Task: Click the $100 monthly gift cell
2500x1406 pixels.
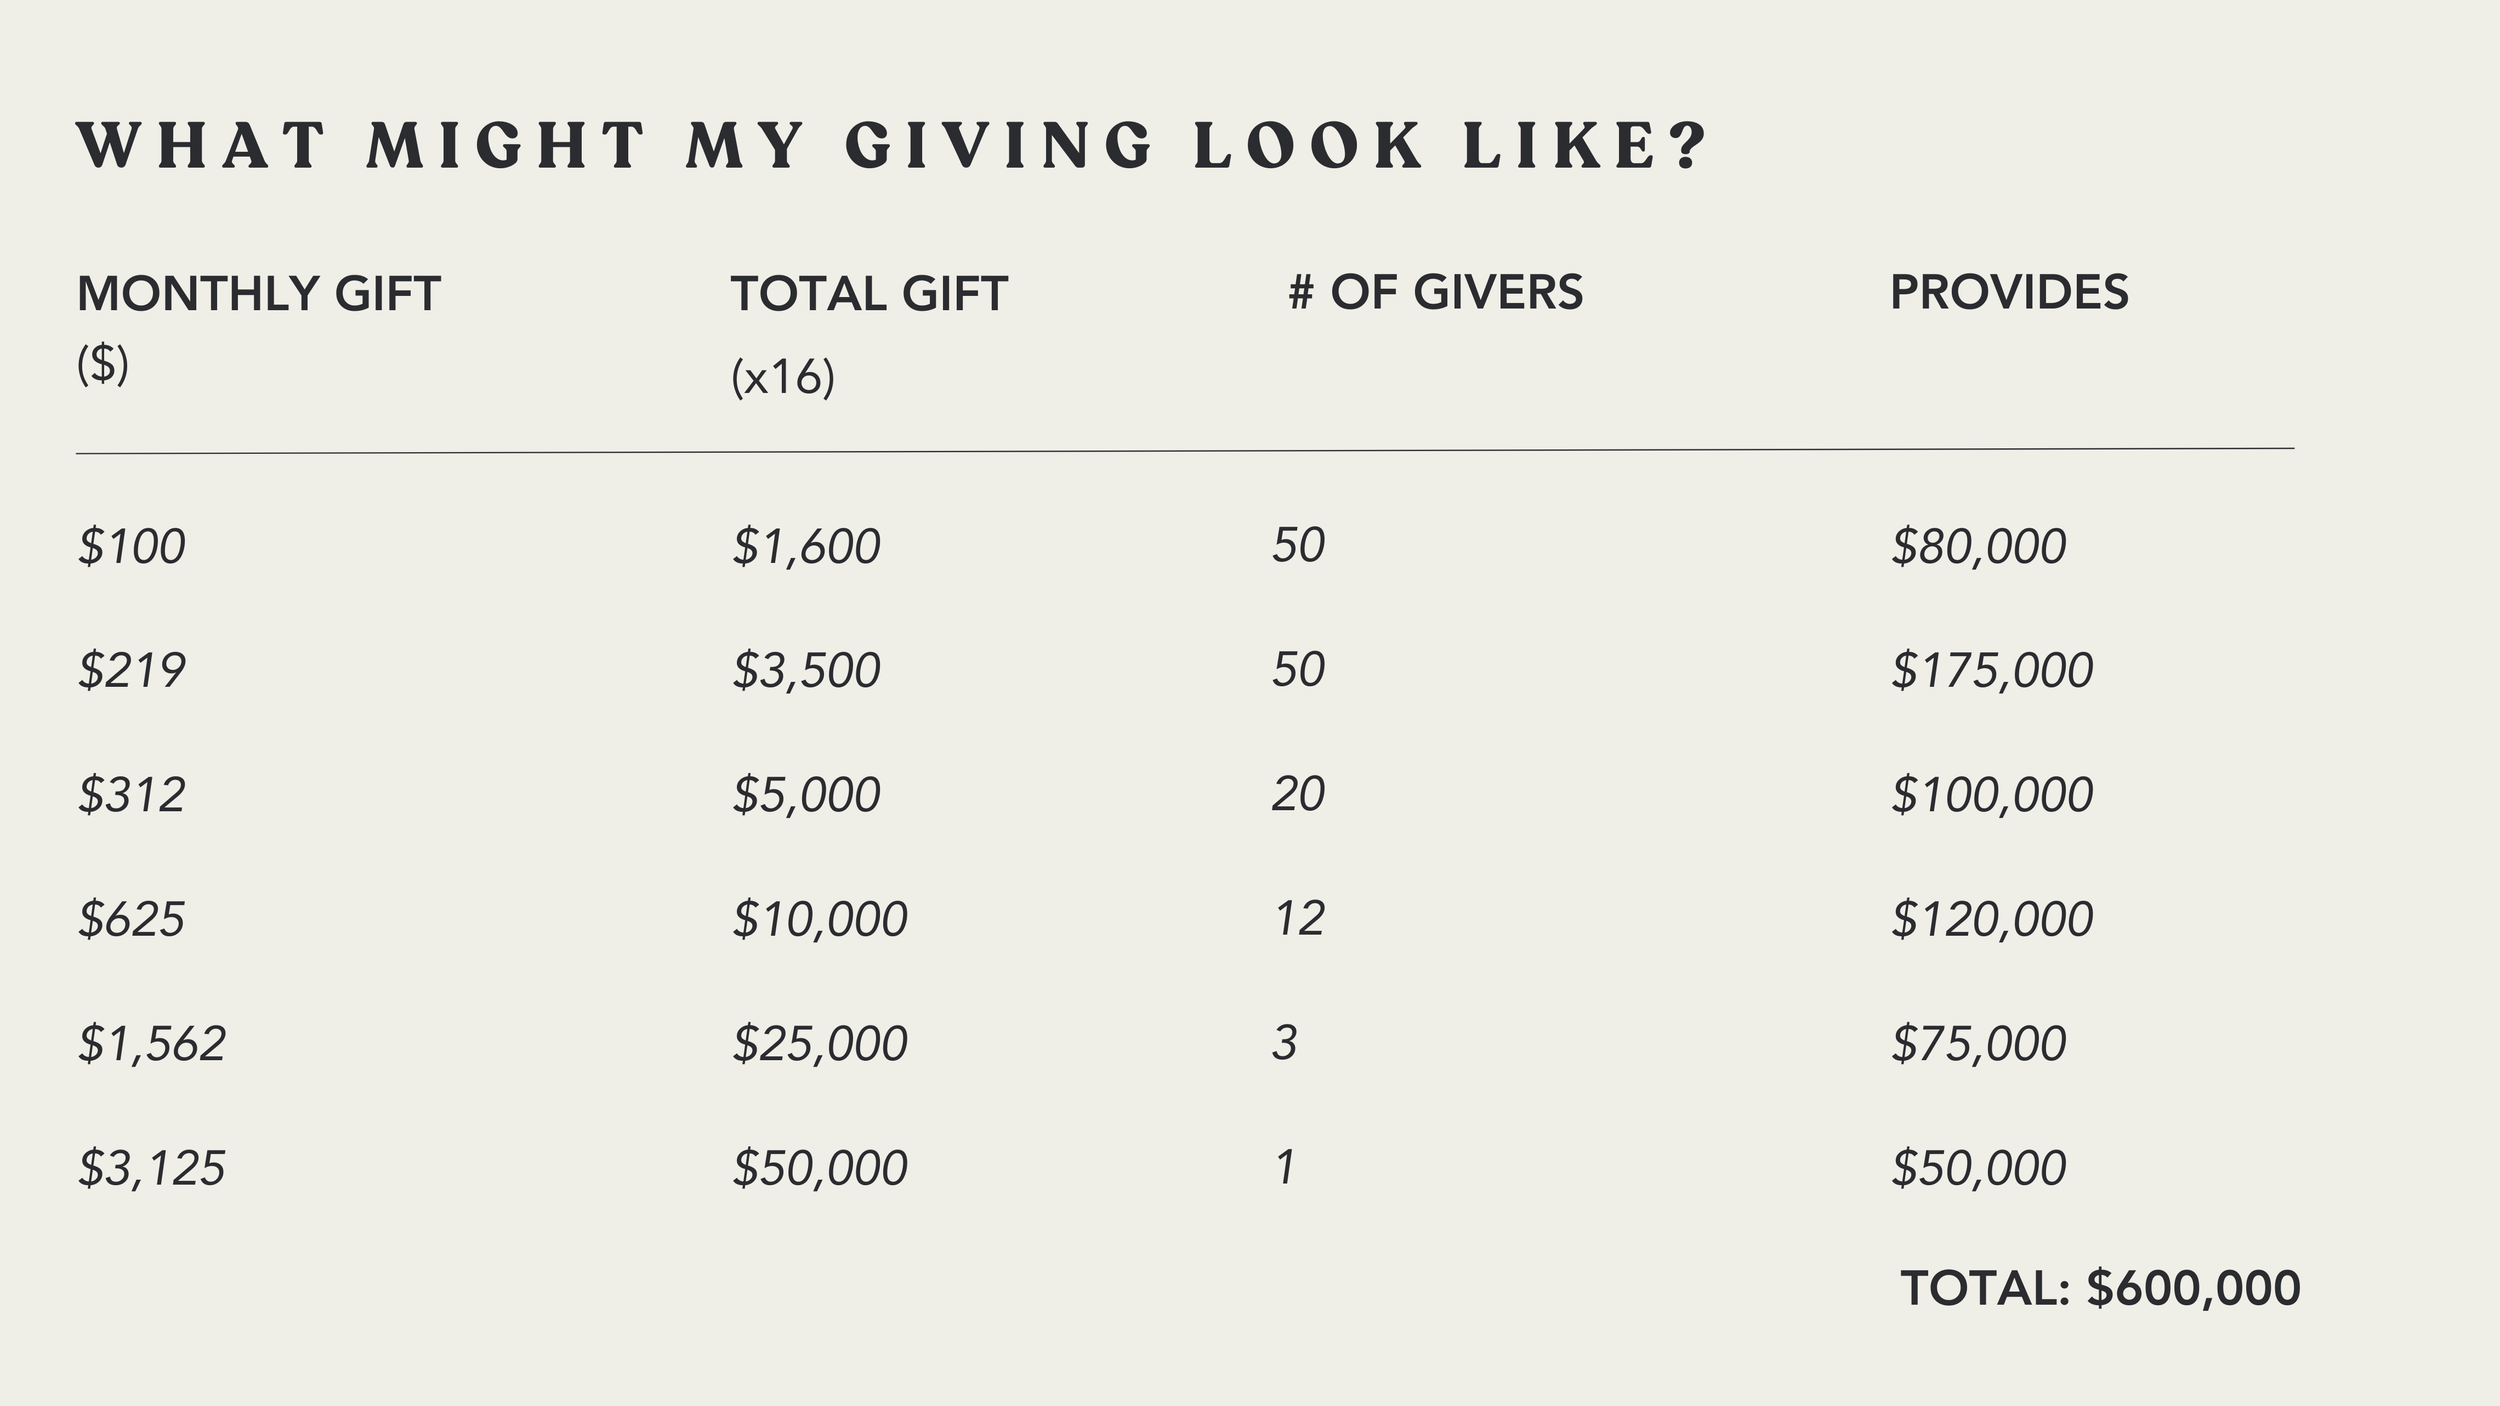Action: click(132, 547)
